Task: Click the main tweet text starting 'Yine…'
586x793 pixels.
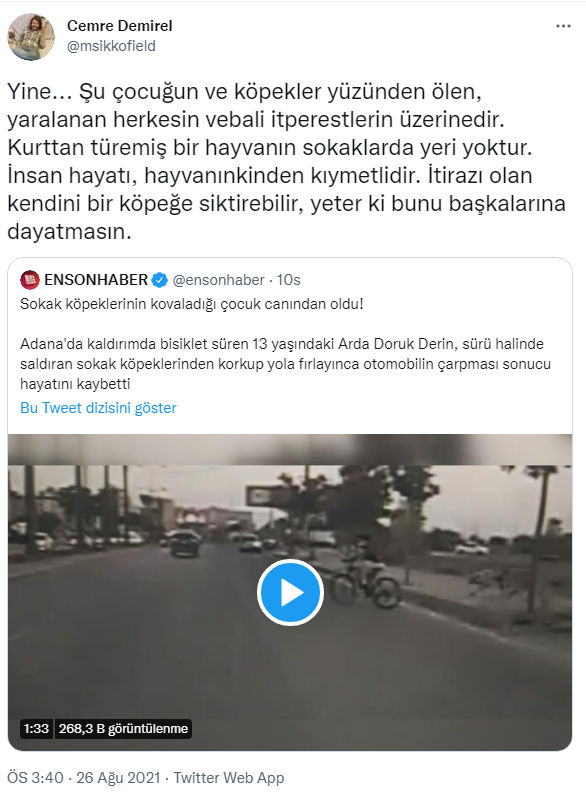Action: click(x=286, y=161)
